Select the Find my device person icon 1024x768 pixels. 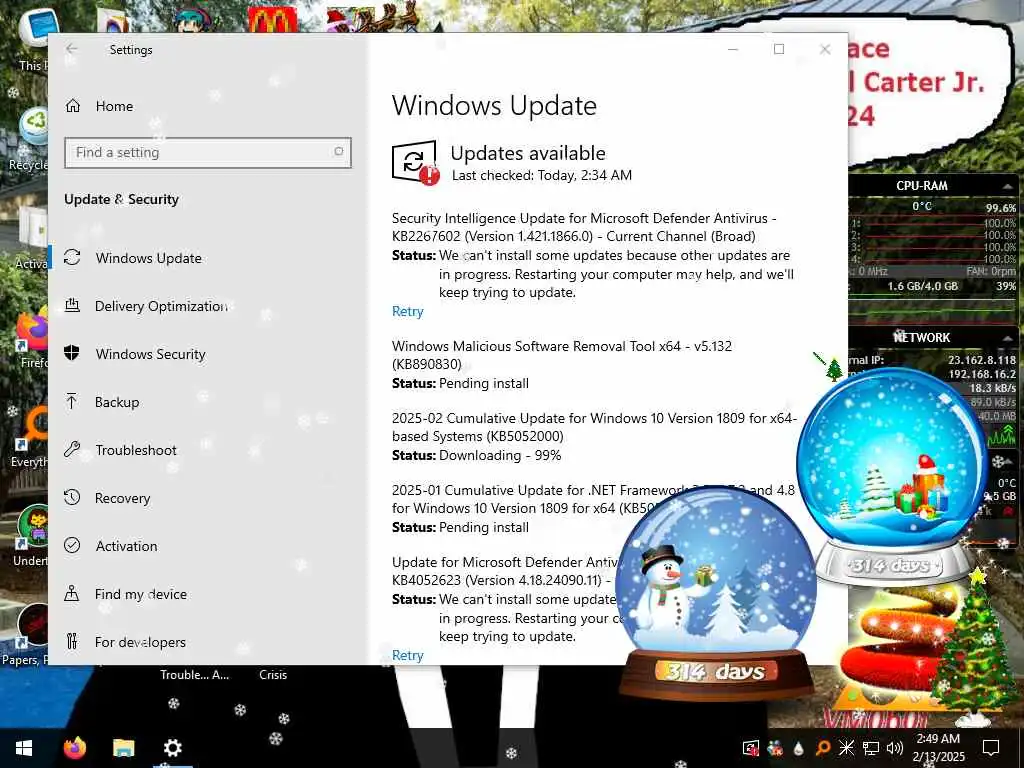tap(72, 593)
